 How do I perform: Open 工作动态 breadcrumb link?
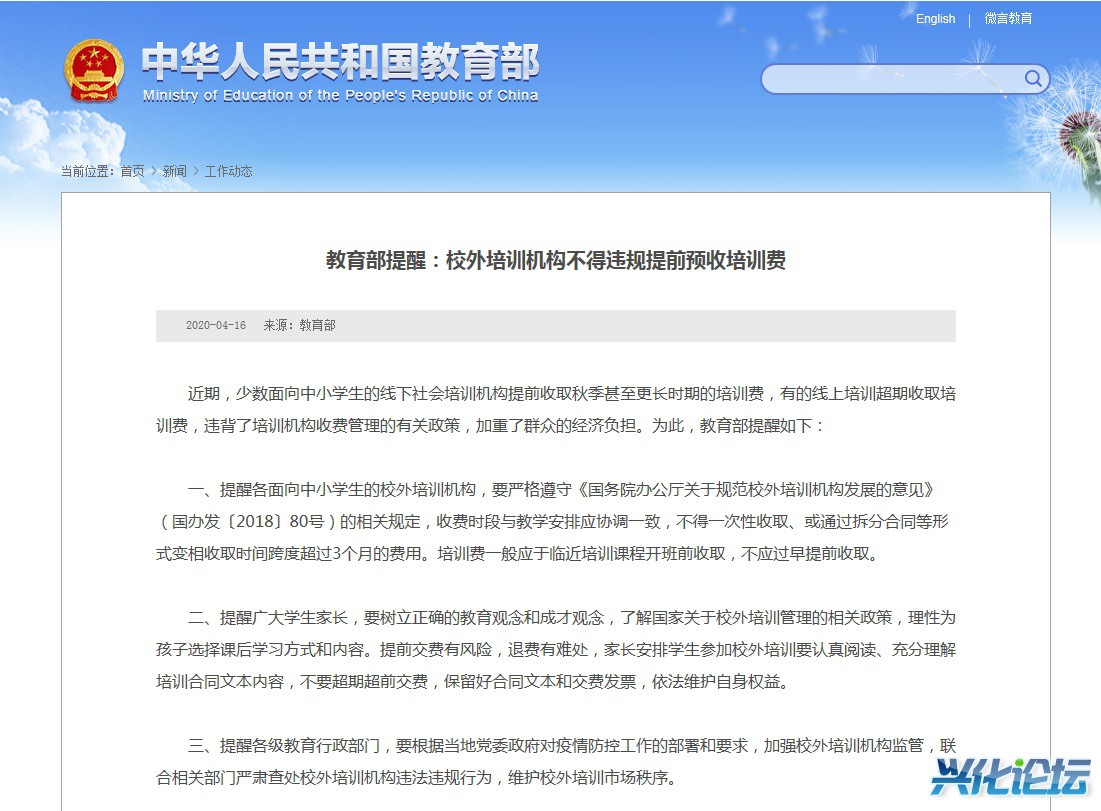(228, 171)
